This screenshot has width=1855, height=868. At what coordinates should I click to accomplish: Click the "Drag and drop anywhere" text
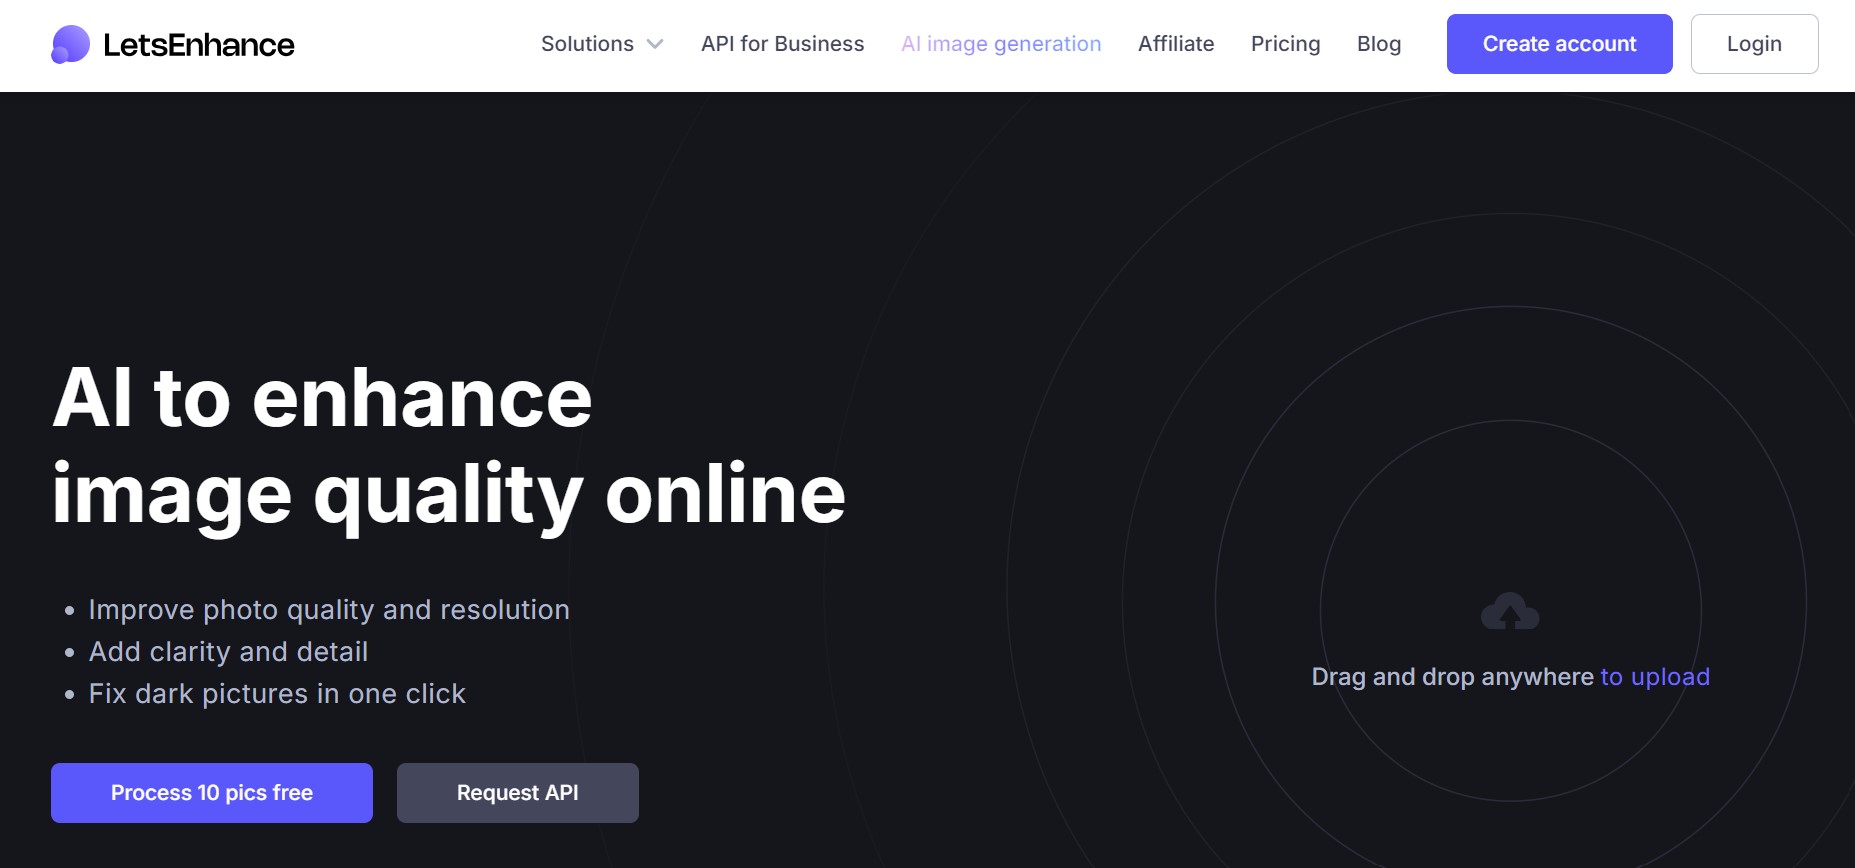pos(1452,677)
